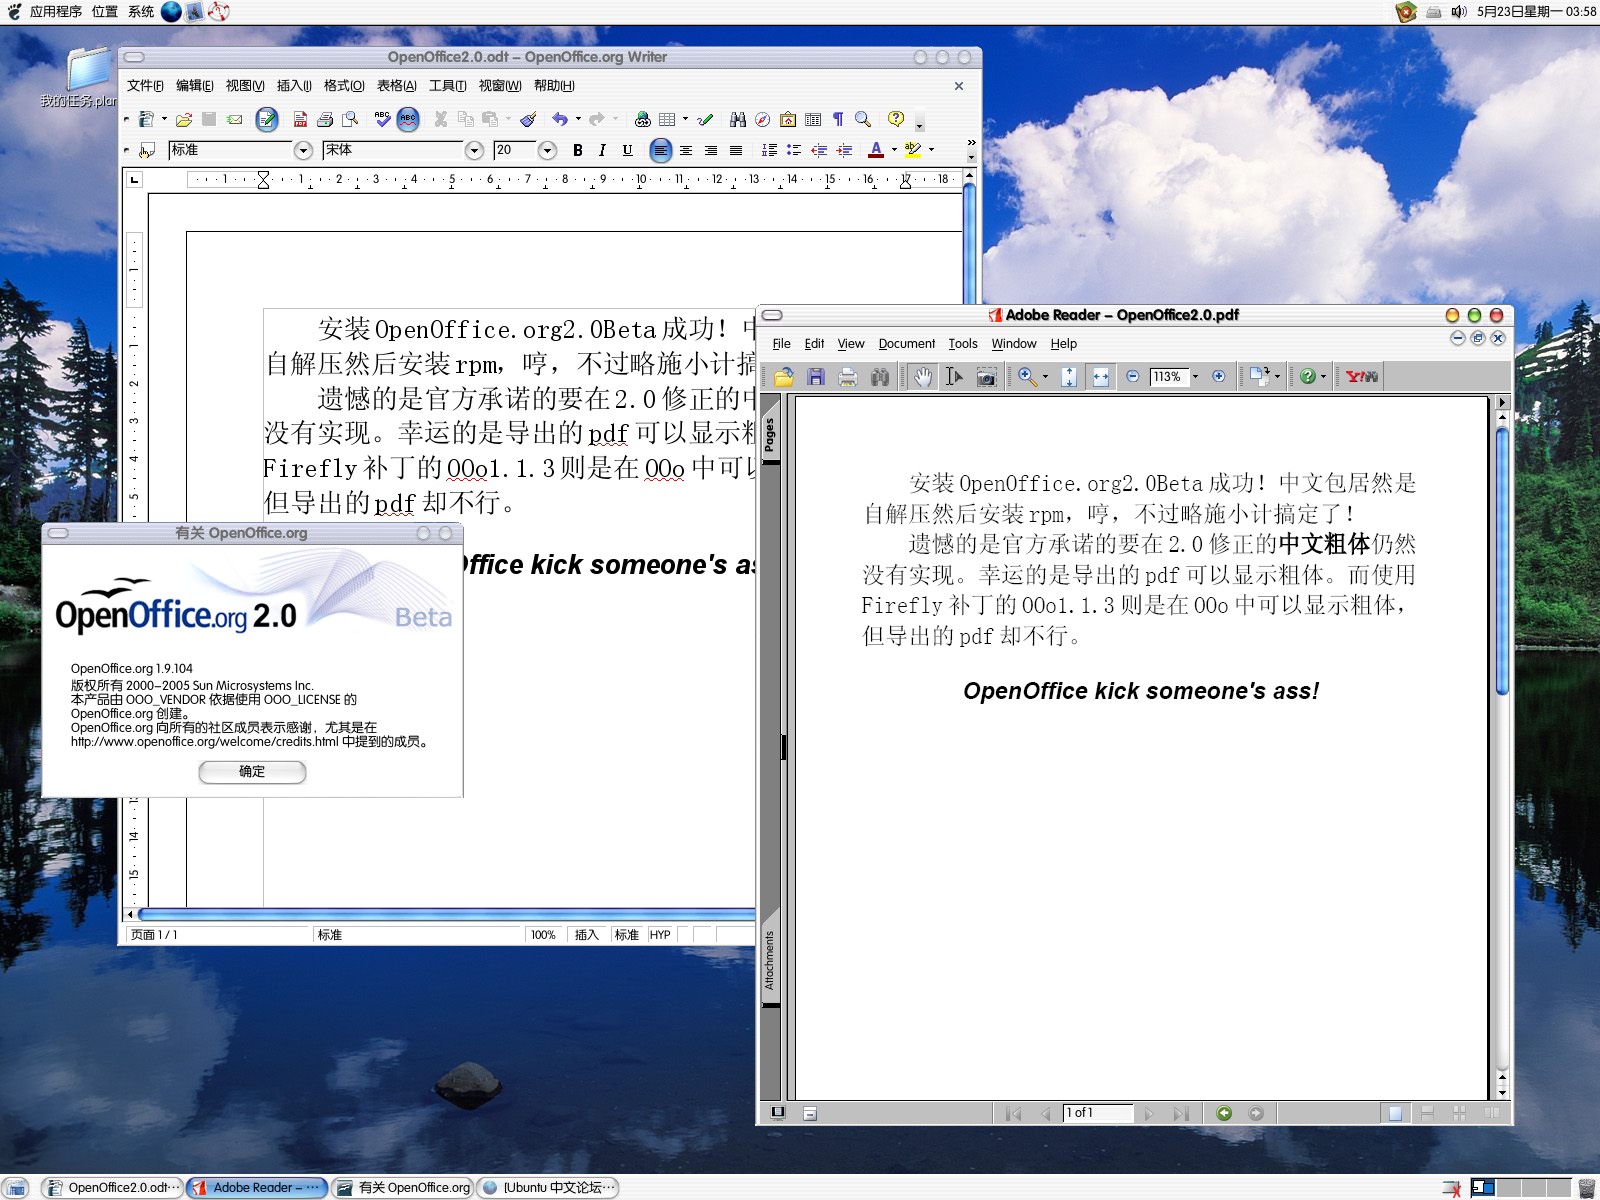
Task: Open the Navigator compass icon in Writer
Action: pyautogui.click(x=763, y=120)
